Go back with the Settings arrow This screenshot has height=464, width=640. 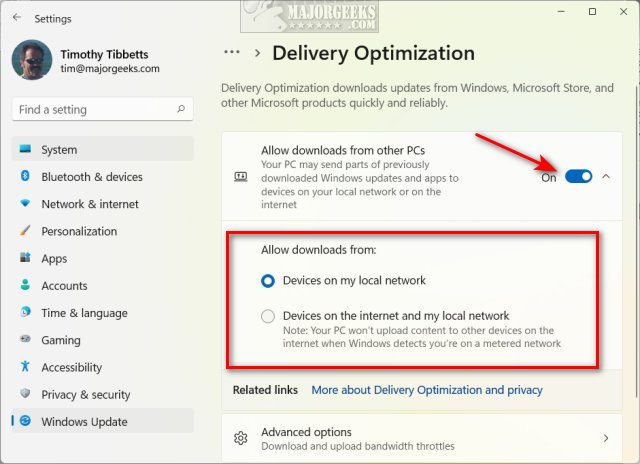click(17, 18)
